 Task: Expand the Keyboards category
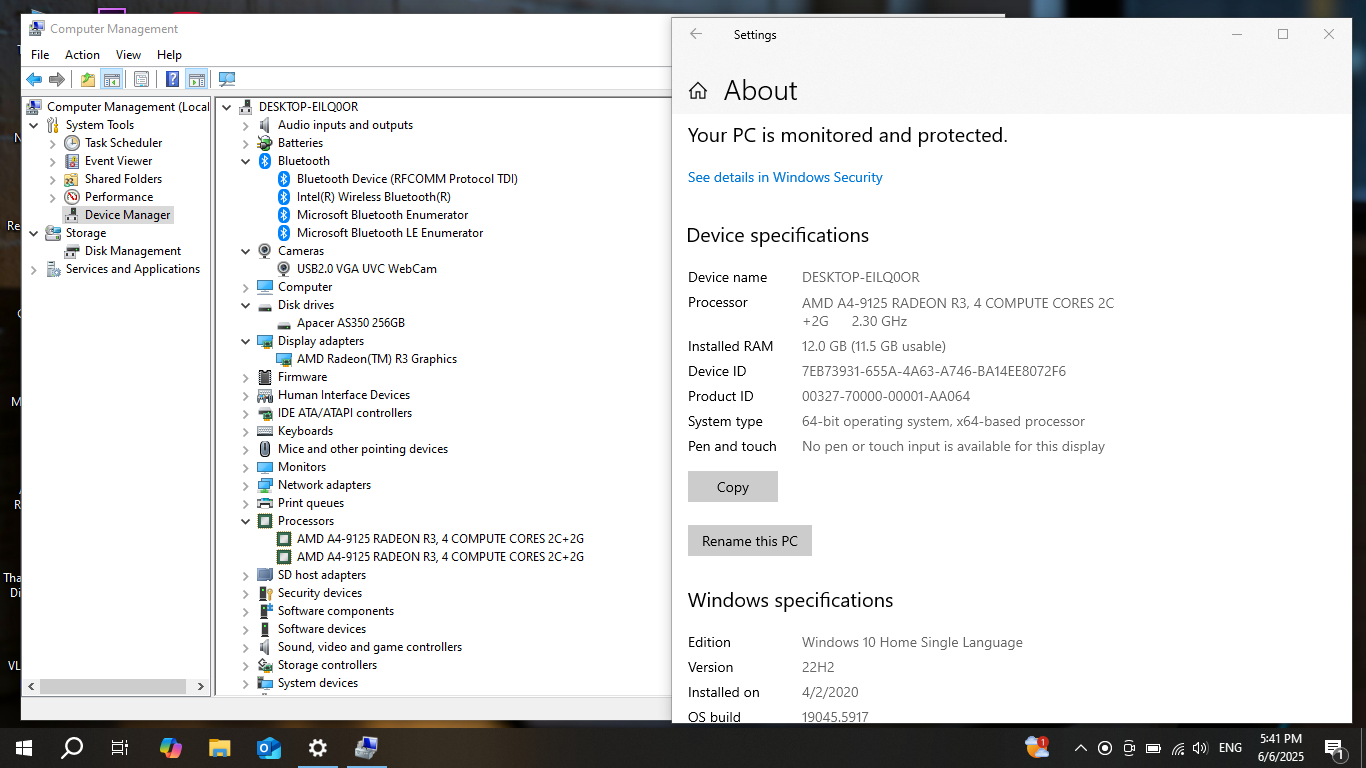(x=246, y=431)
